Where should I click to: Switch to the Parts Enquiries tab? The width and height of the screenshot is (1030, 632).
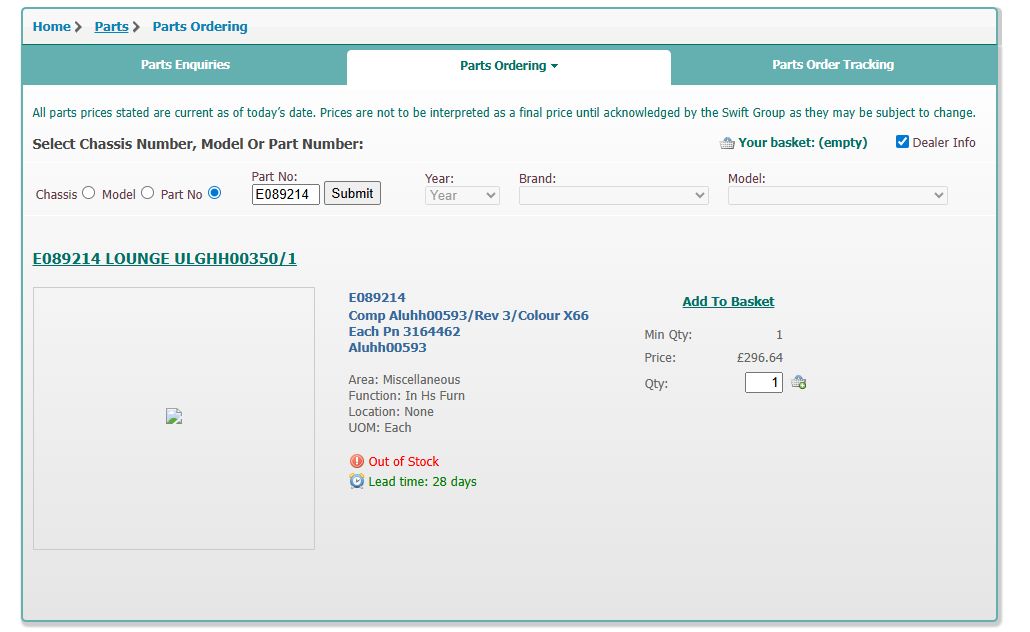coord(185,64)
